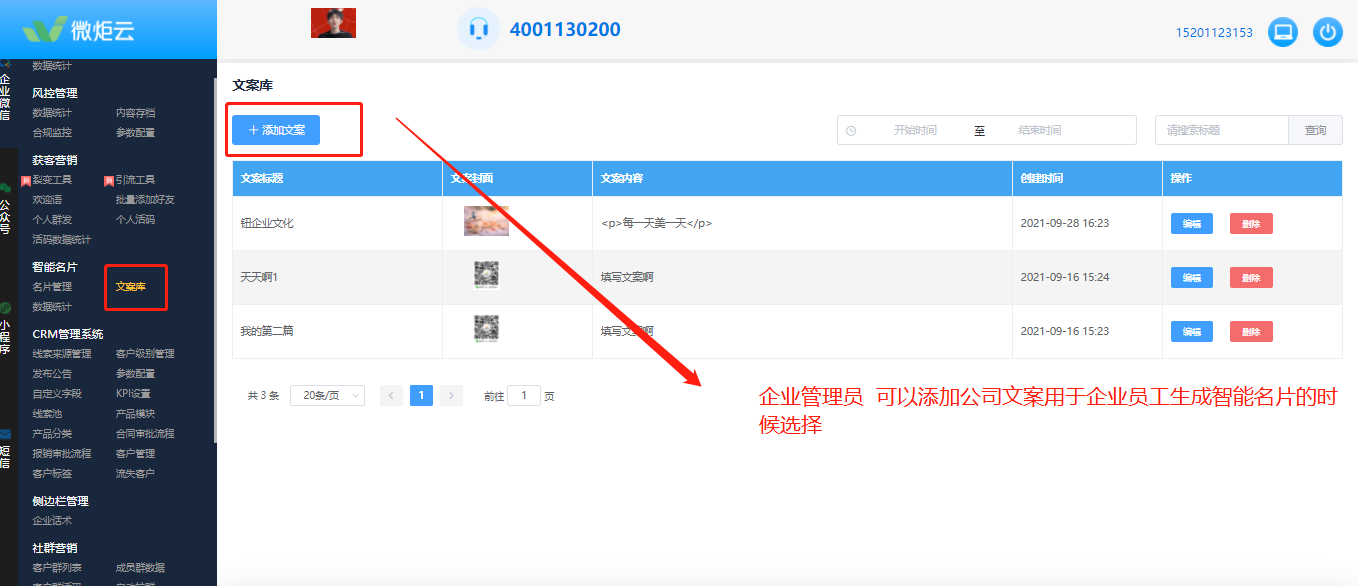
Task: Open 引流工具 in sidebar
Action: [135, 180]
